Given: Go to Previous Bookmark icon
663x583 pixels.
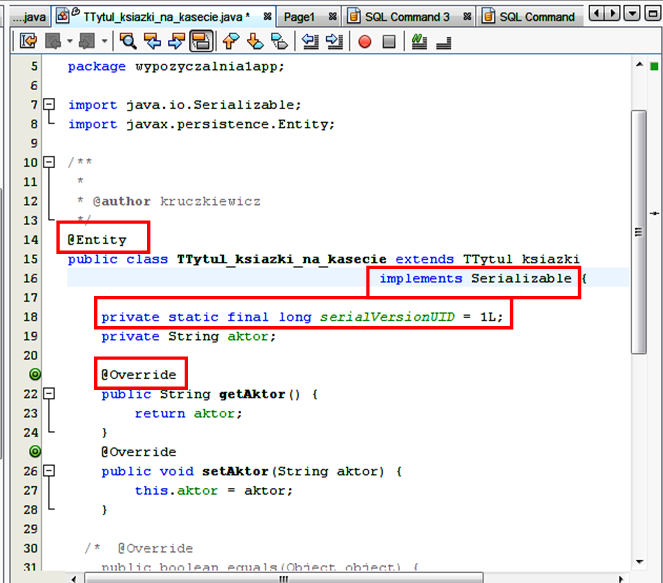Looking at the screenshot, I should [x=230, y=41].
